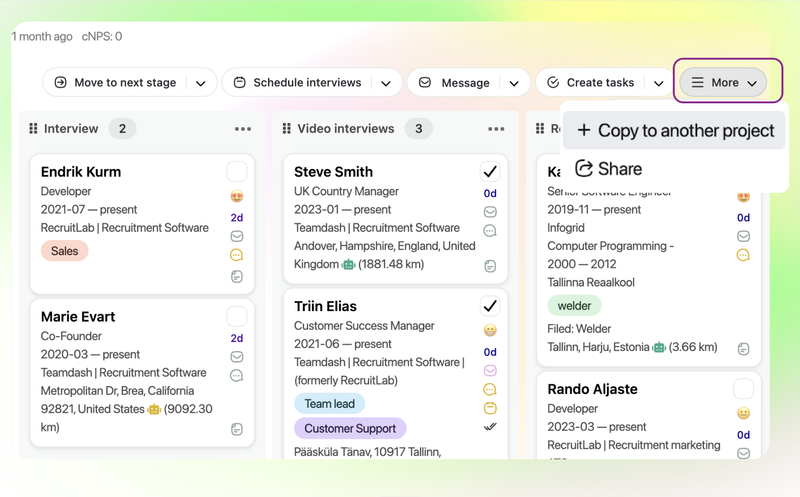Viewport: 800px width, 497px height.
Task: Select Share in the More menu
Action: (x=609, y=169)
